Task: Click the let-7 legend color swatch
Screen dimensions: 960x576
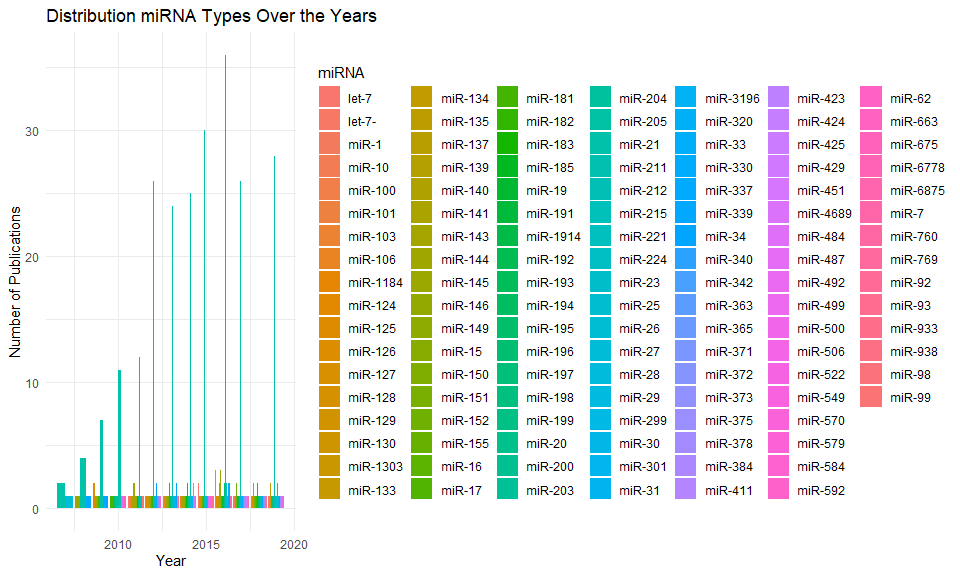Action: (x=329, y=98)
